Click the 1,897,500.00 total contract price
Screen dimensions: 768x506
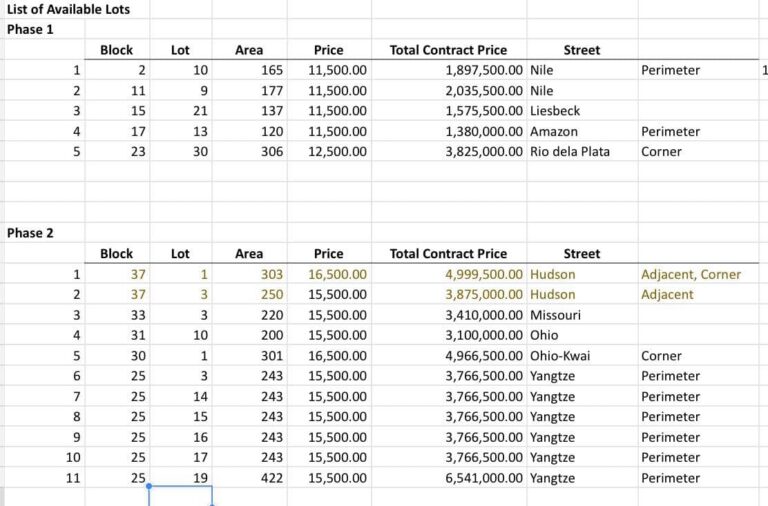tap(484, 71)
